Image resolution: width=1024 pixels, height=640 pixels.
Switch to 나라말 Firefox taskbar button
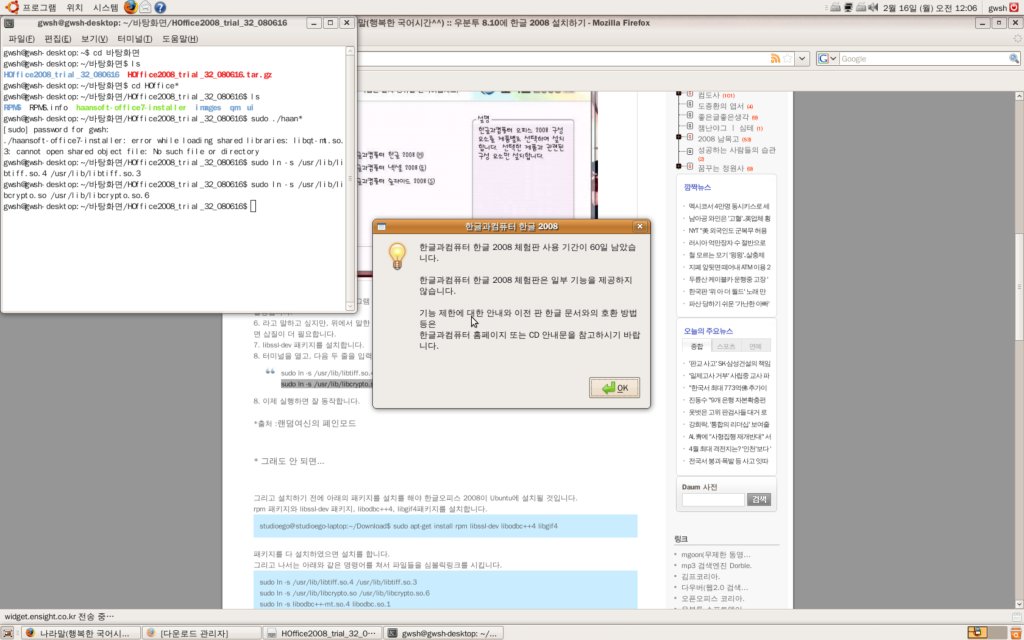tap(80, 633)
